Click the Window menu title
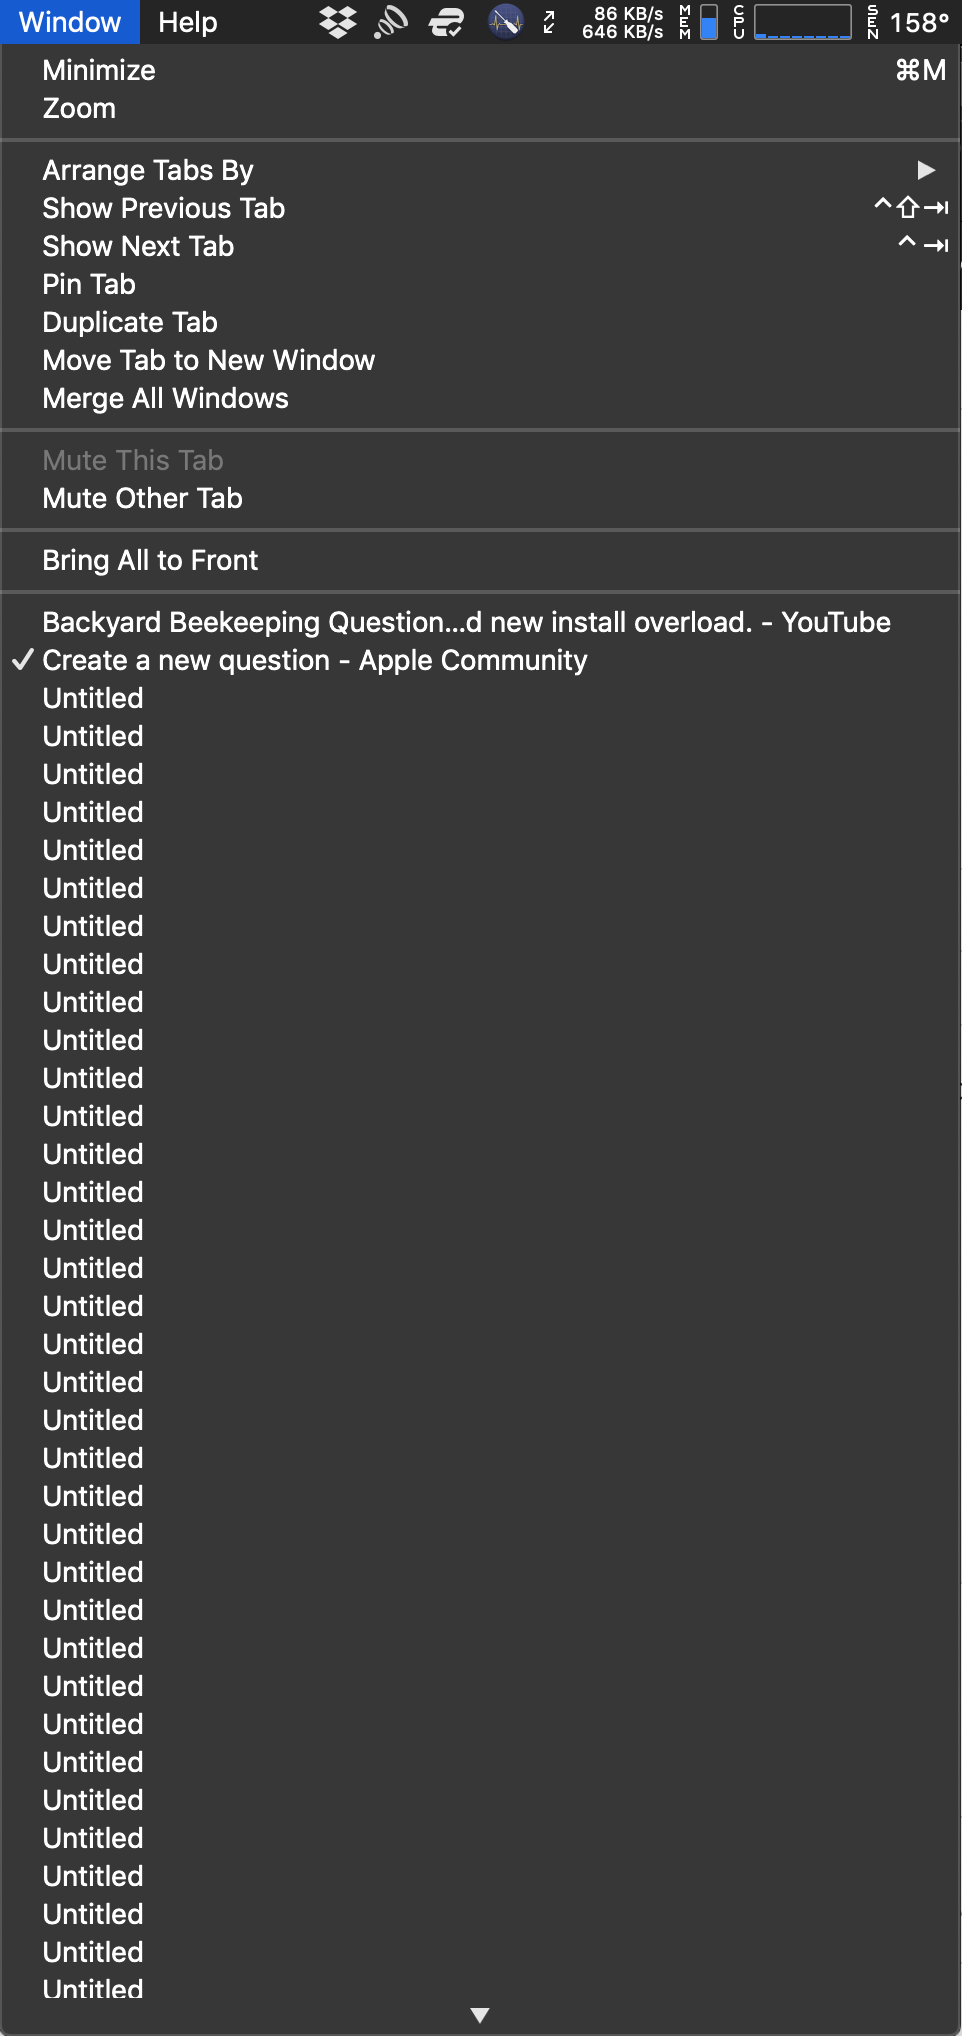This screenshot has height=2036, width=962. (x=70, y=22)
